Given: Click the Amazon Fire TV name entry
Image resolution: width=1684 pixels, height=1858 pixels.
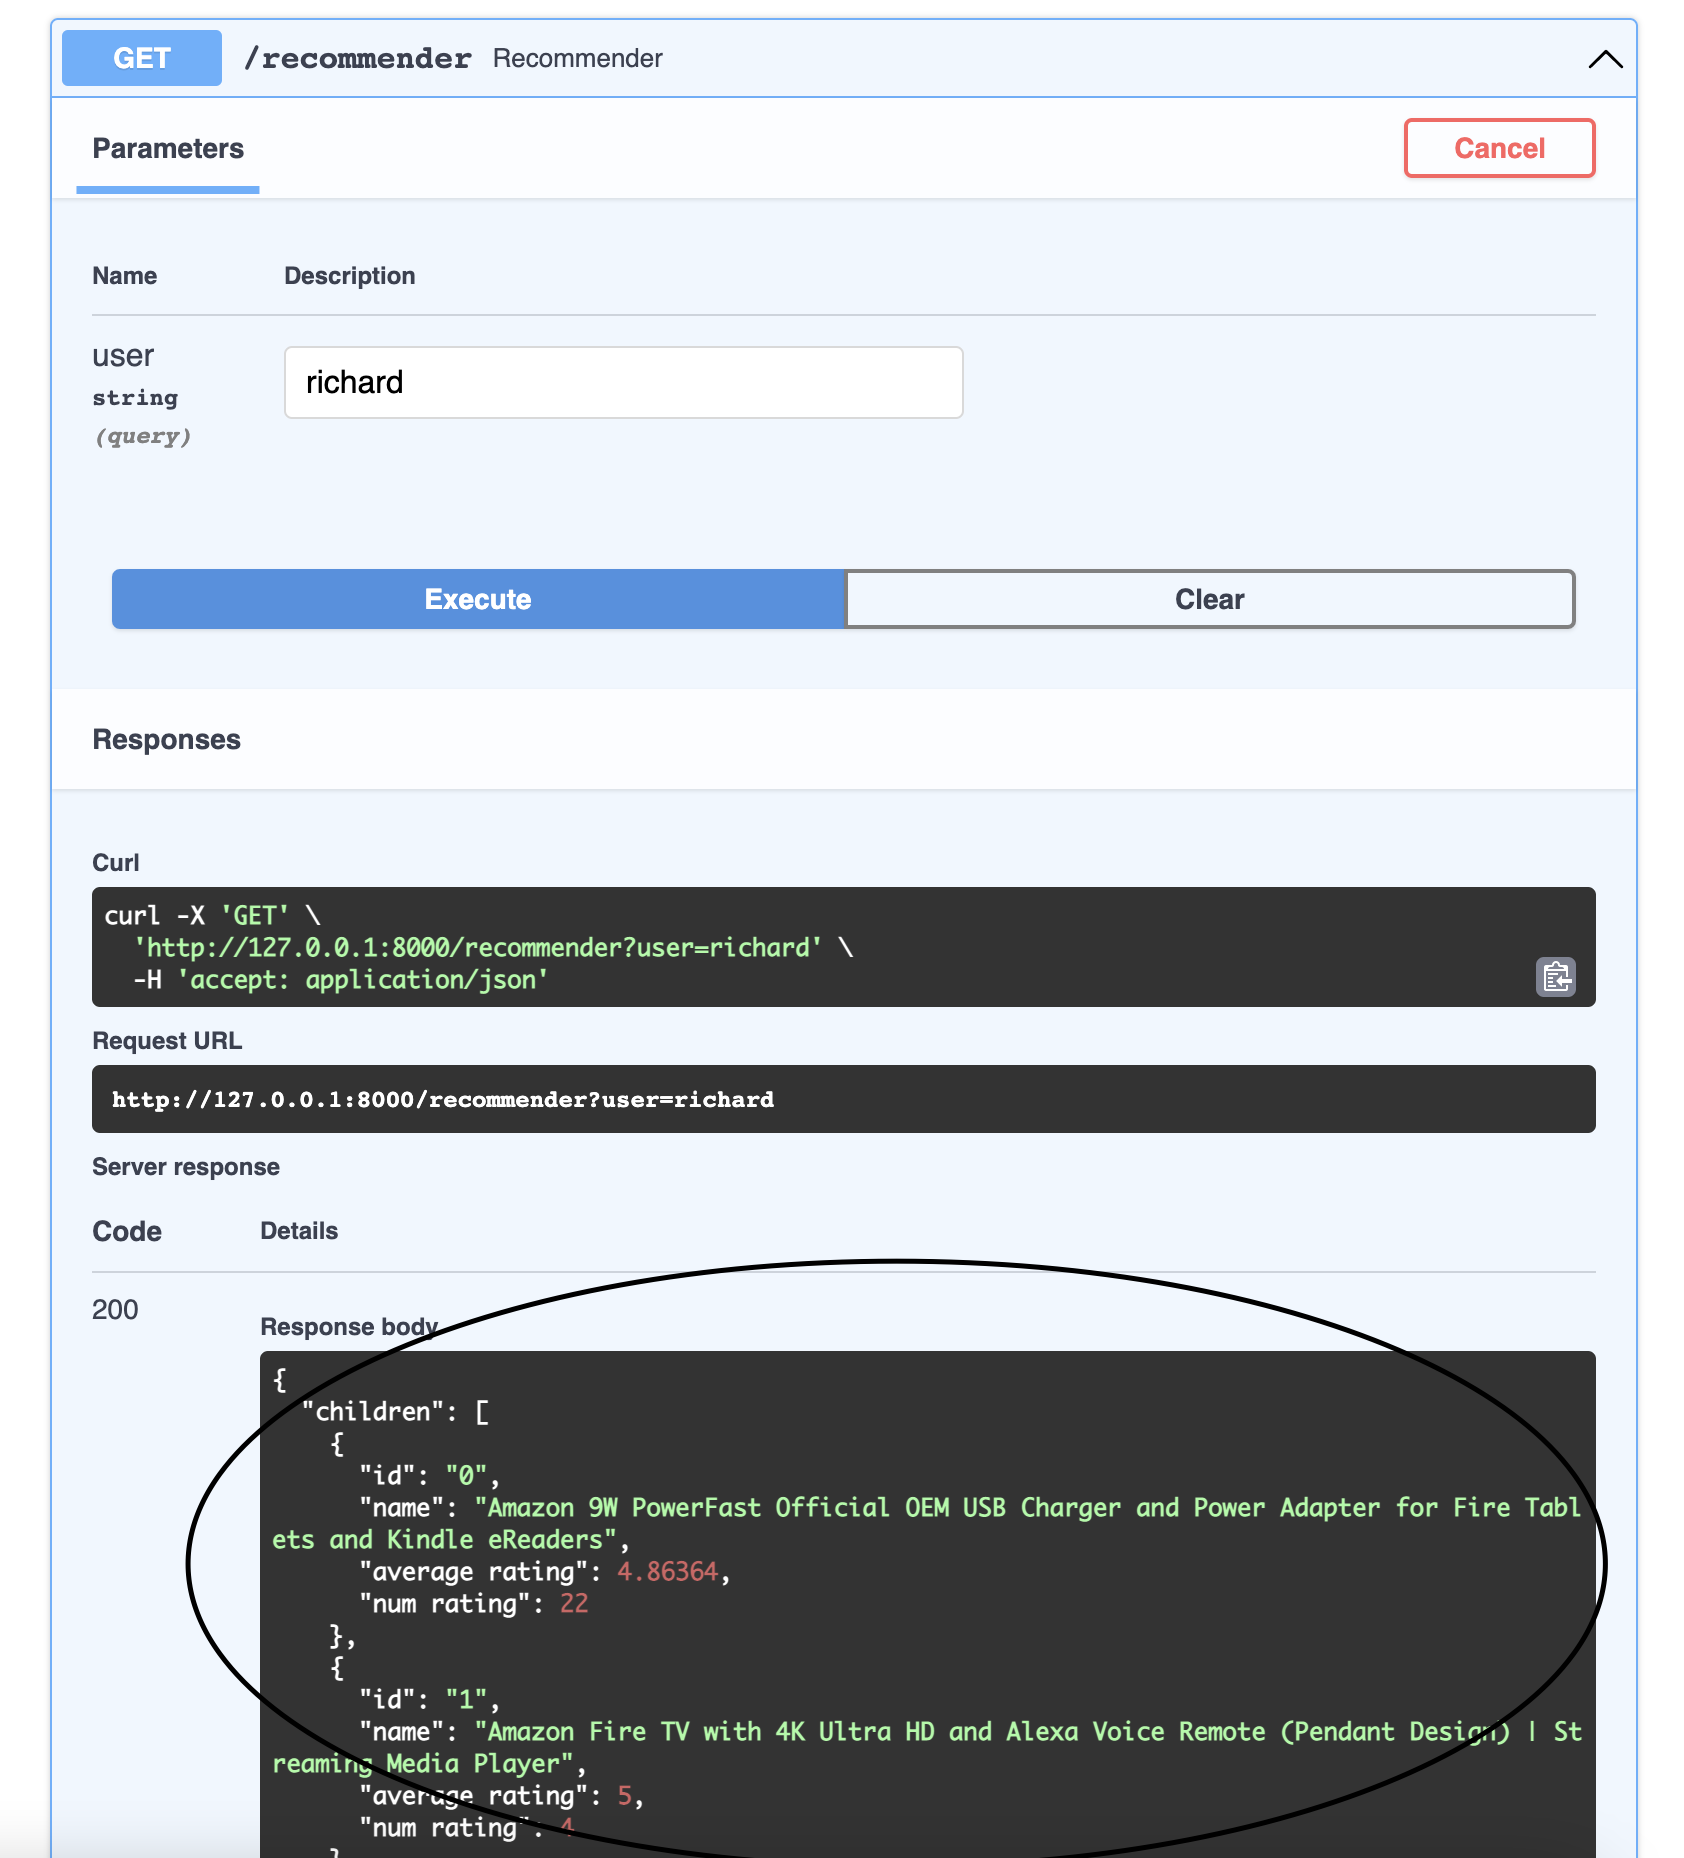Looking at the screenshot, I should pos(927,1747).
